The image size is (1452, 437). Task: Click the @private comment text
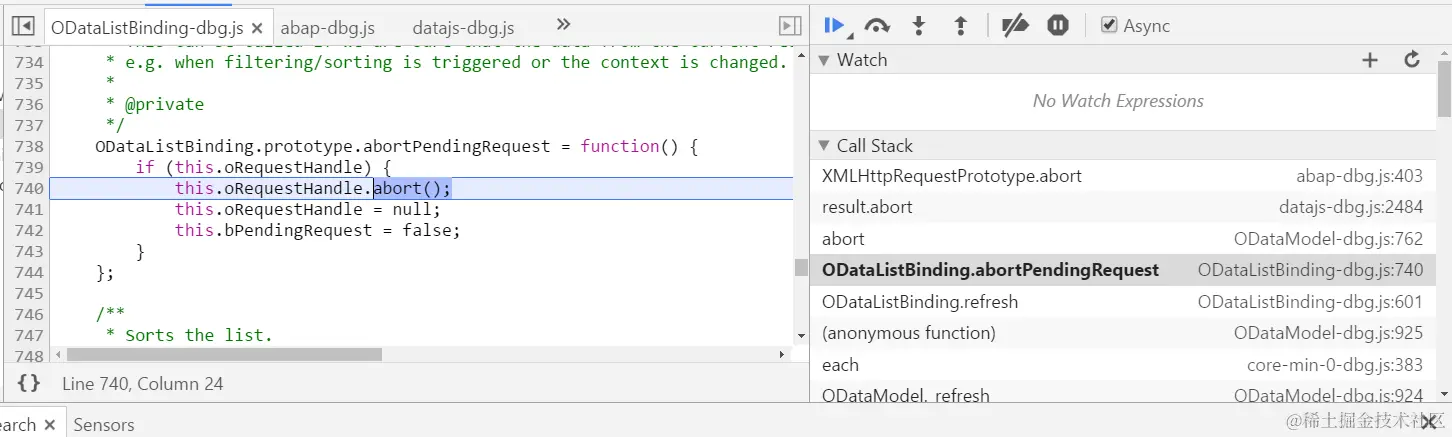coord(164,104)
